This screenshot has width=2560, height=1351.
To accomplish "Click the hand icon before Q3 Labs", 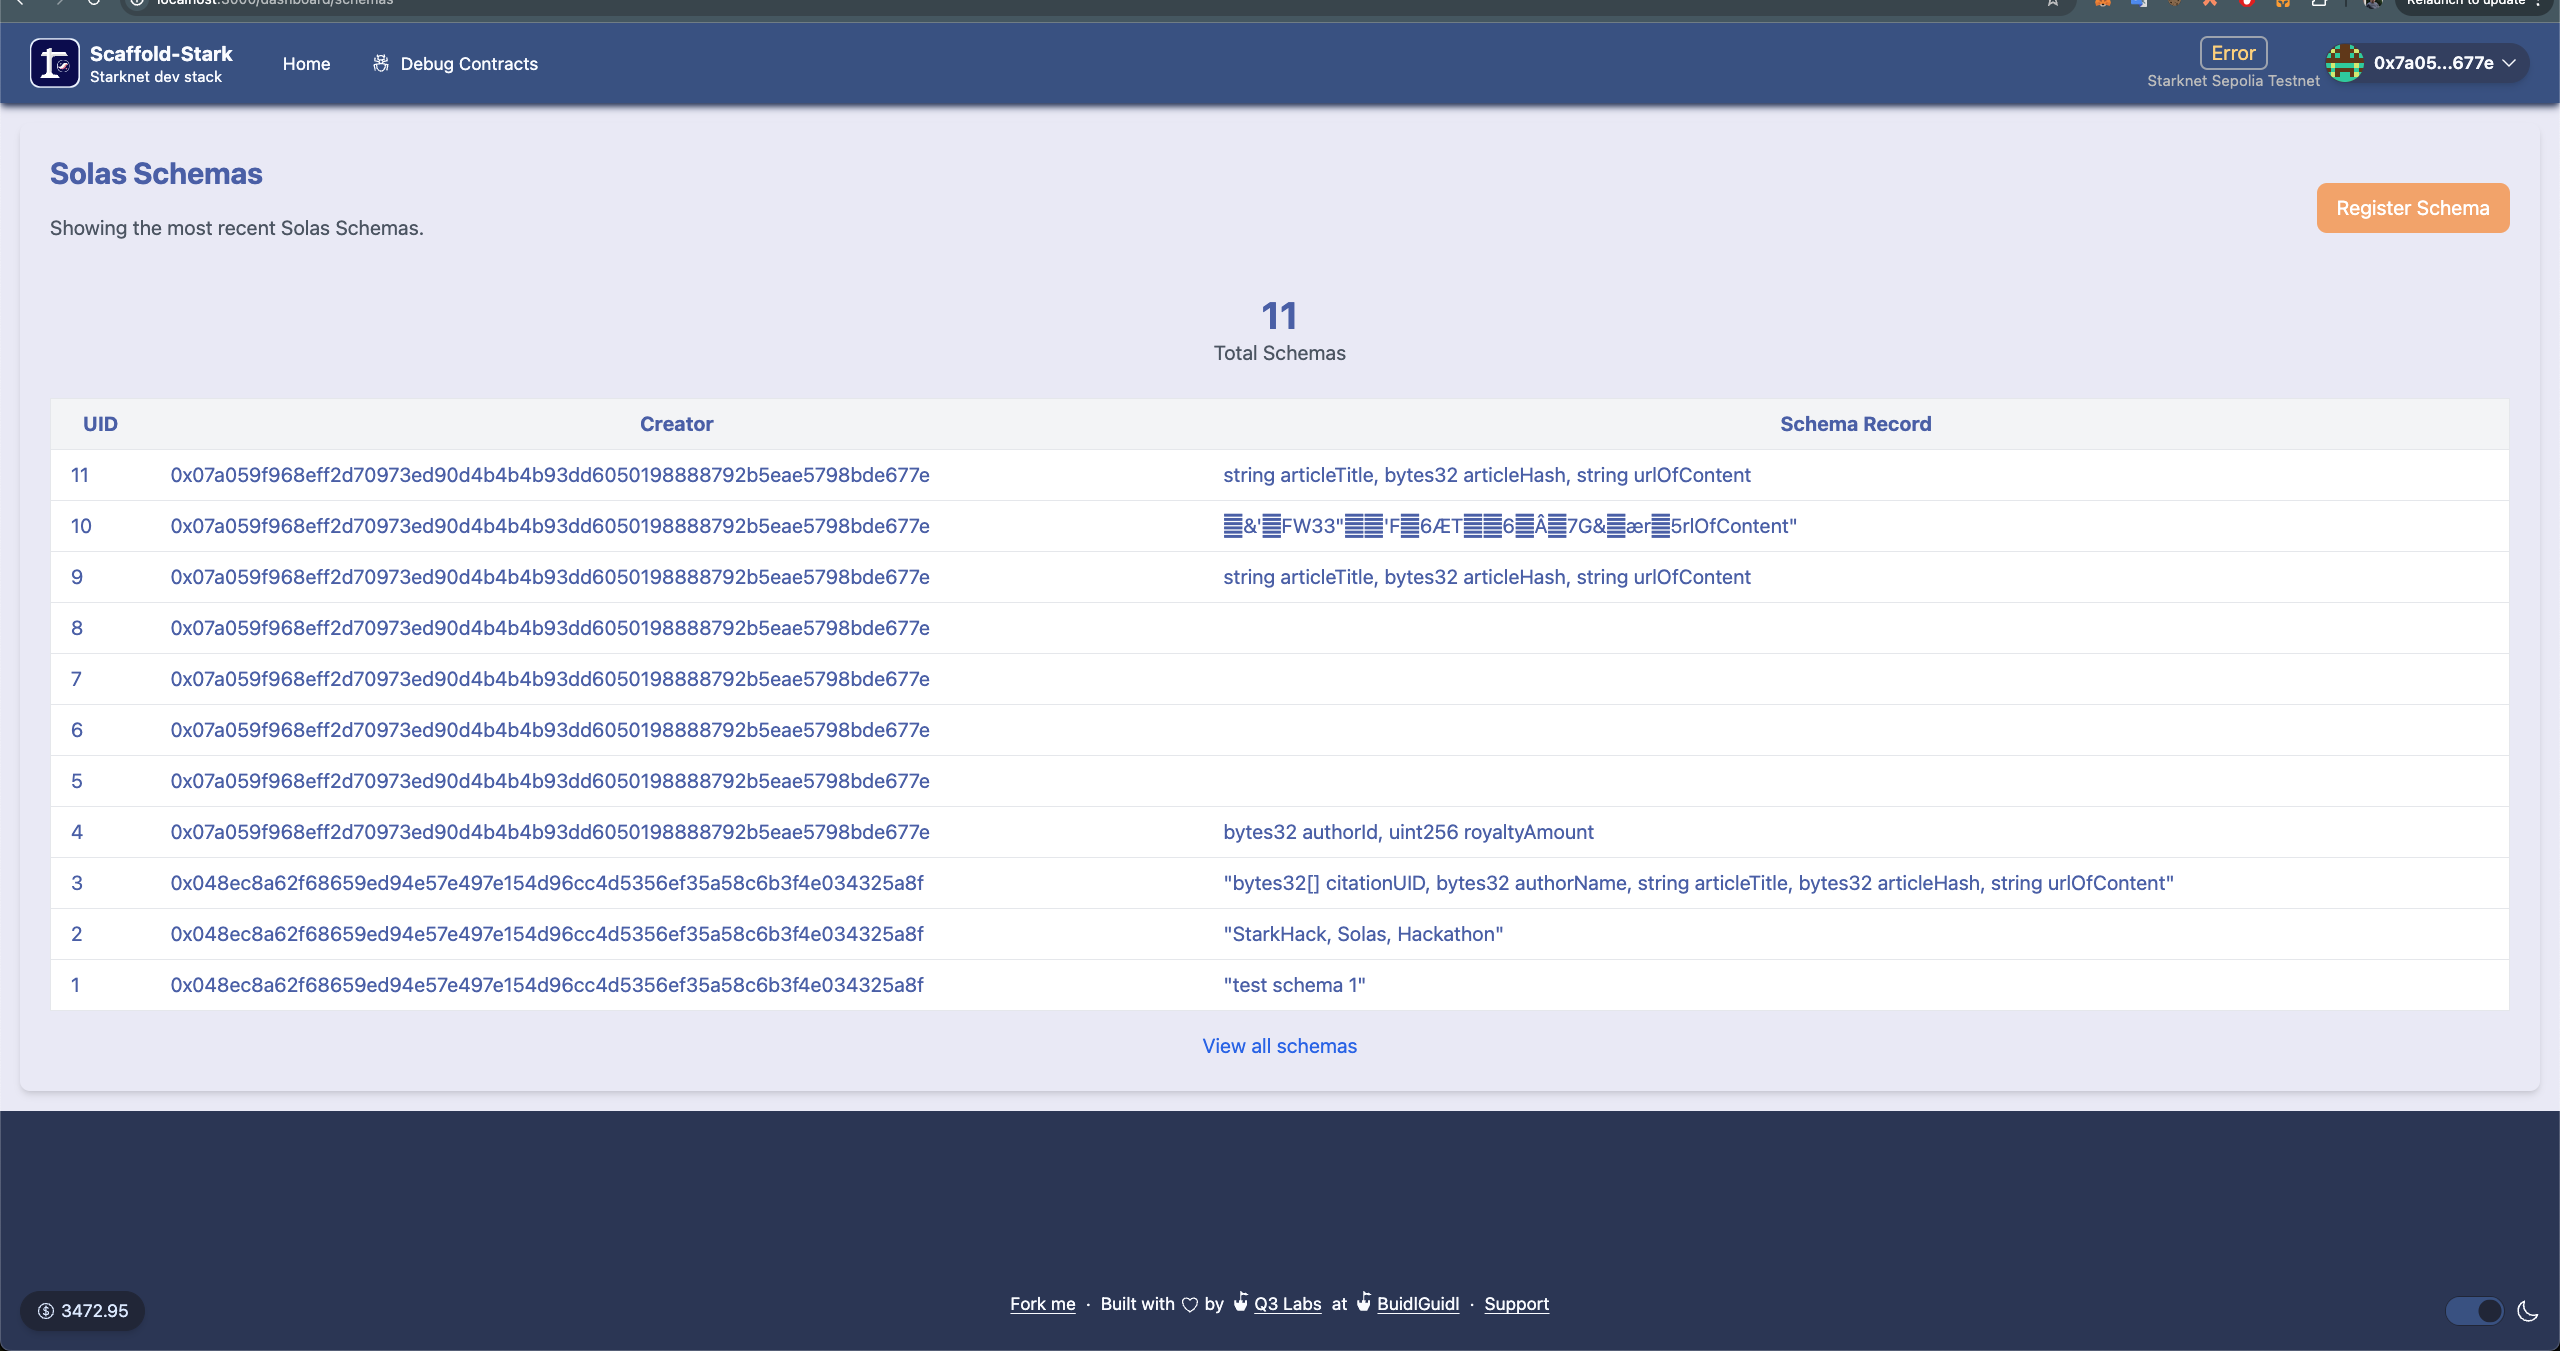I will tap(1240, 1302).
